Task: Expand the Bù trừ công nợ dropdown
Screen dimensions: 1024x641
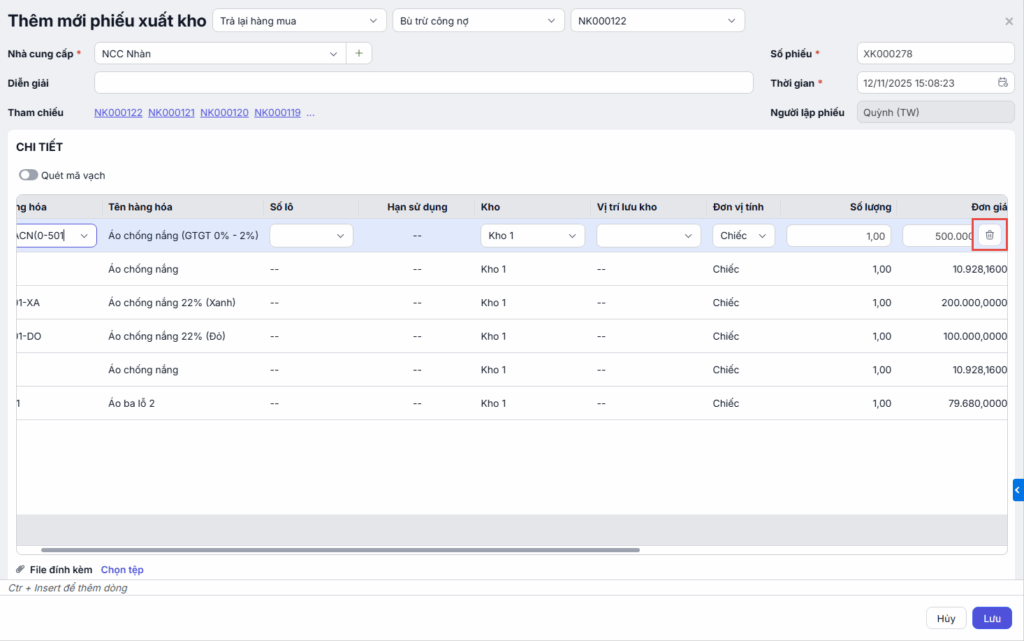Action: (x=478, y=21)
